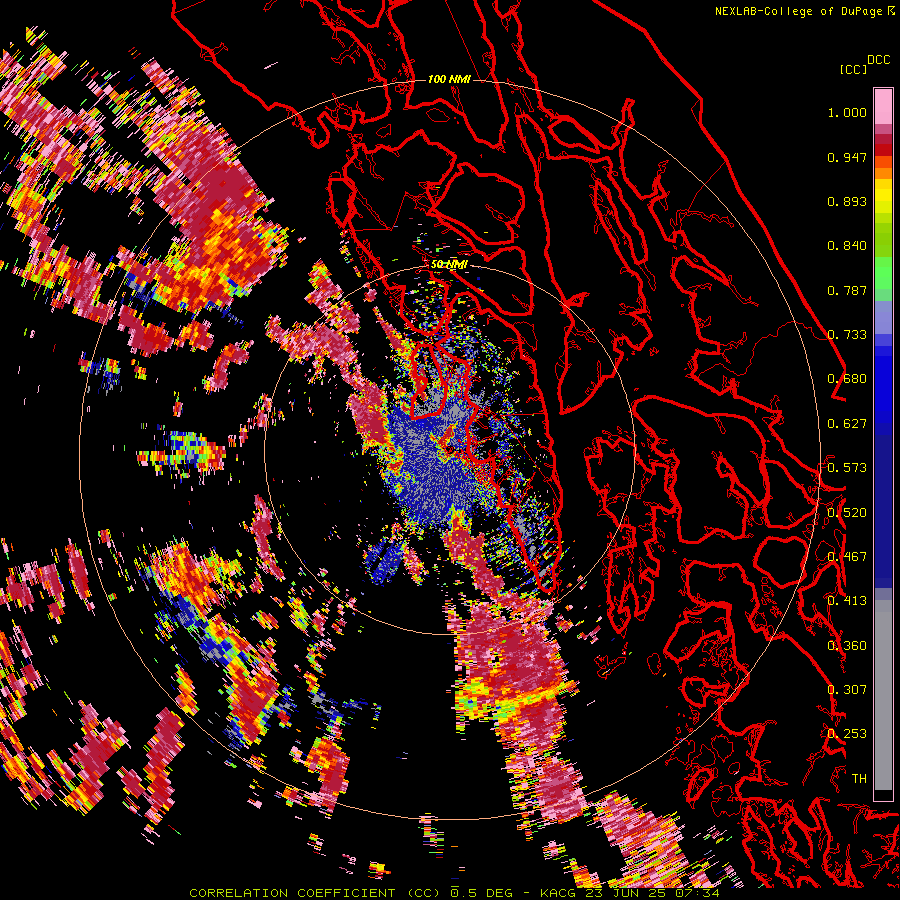Viewport: 900px width, 900px height.
Task: Click the 100 NMI range ring label
Action: click(x=449, y=79)
